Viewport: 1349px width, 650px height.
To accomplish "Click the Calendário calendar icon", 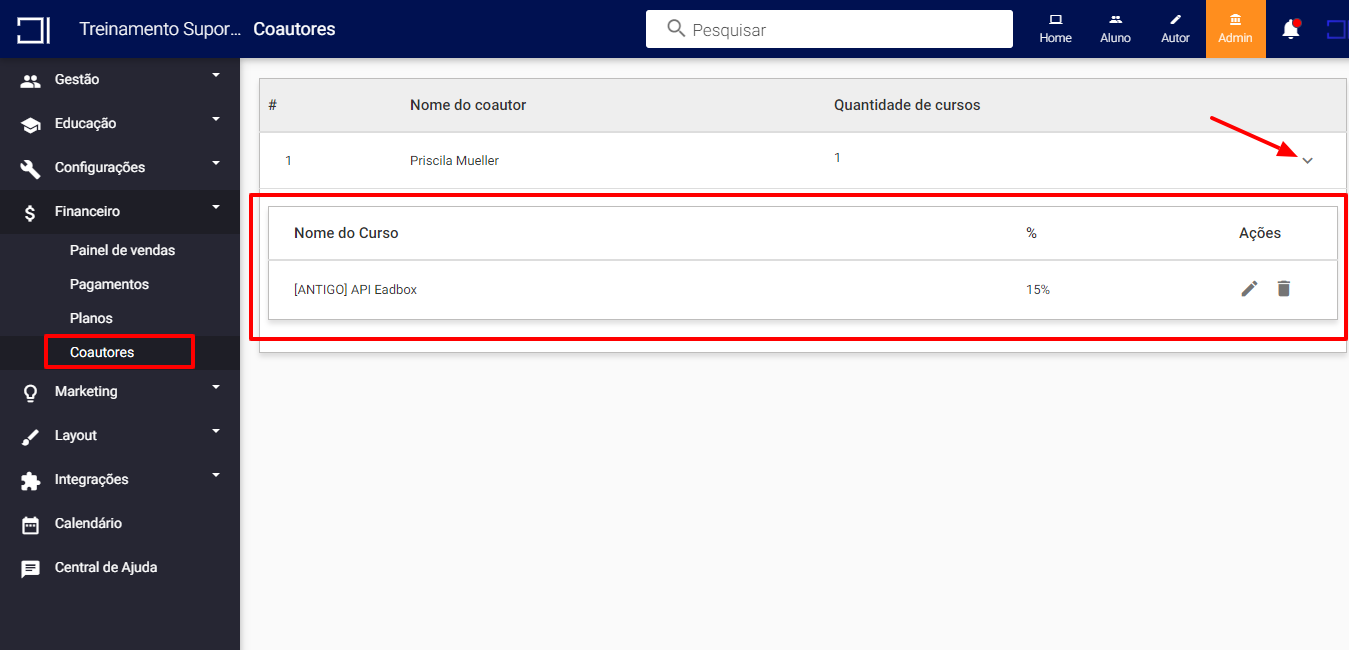I will coord(31,525).
